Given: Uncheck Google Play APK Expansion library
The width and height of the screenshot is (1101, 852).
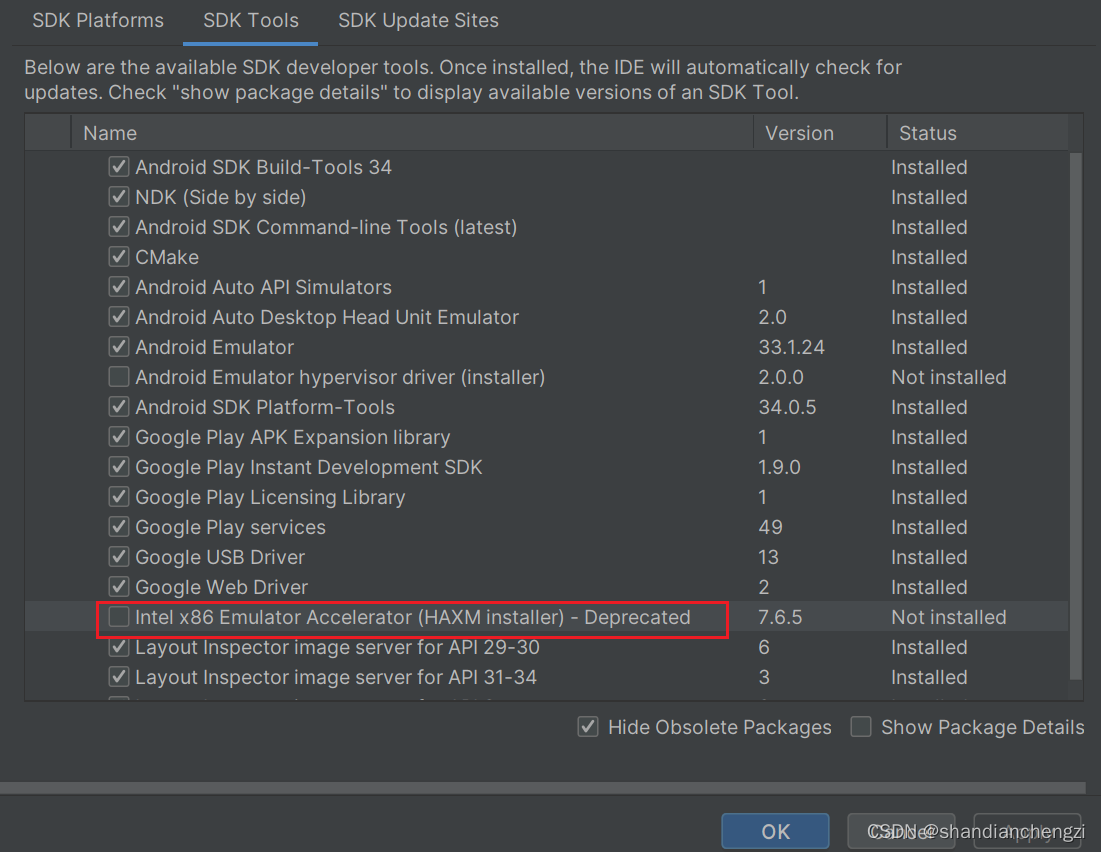Looking at the screenshot, I should (119, 437).
